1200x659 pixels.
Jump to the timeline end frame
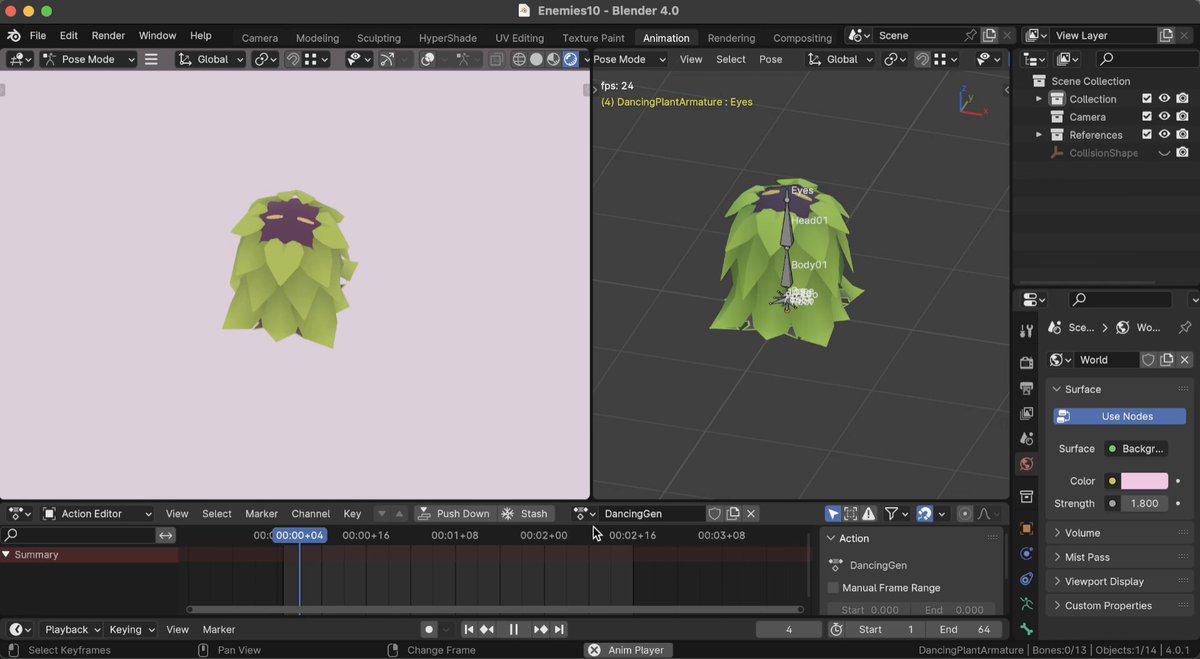click(560, 629)
